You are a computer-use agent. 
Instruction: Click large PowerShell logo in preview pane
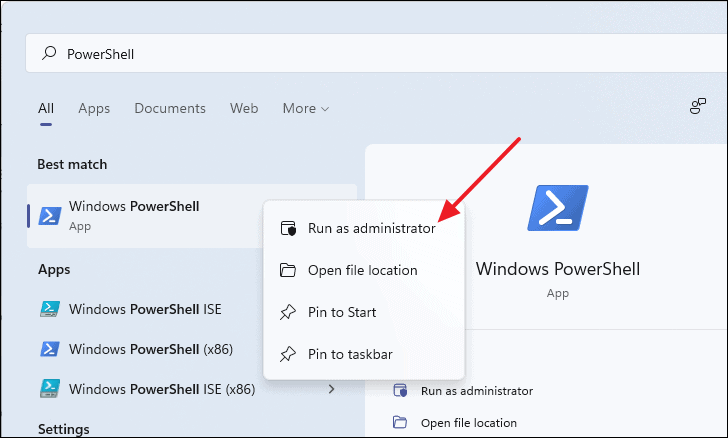pyautogui.click(x=558, y=208)
